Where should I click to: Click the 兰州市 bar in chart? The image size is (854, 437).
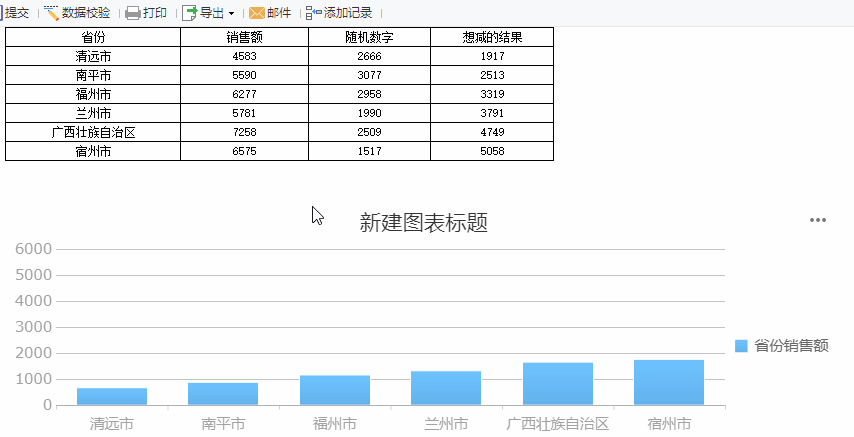[x=446, y=388]
